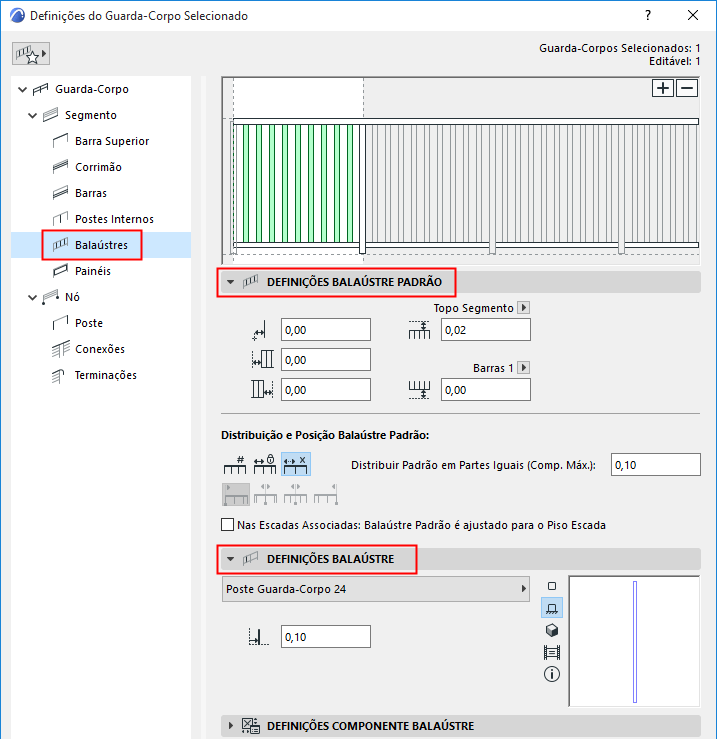Select plan view small square icon
Image resolution: width=717 pixels, height=739 pixels.
pyautogui.click(x=552, y=586)
